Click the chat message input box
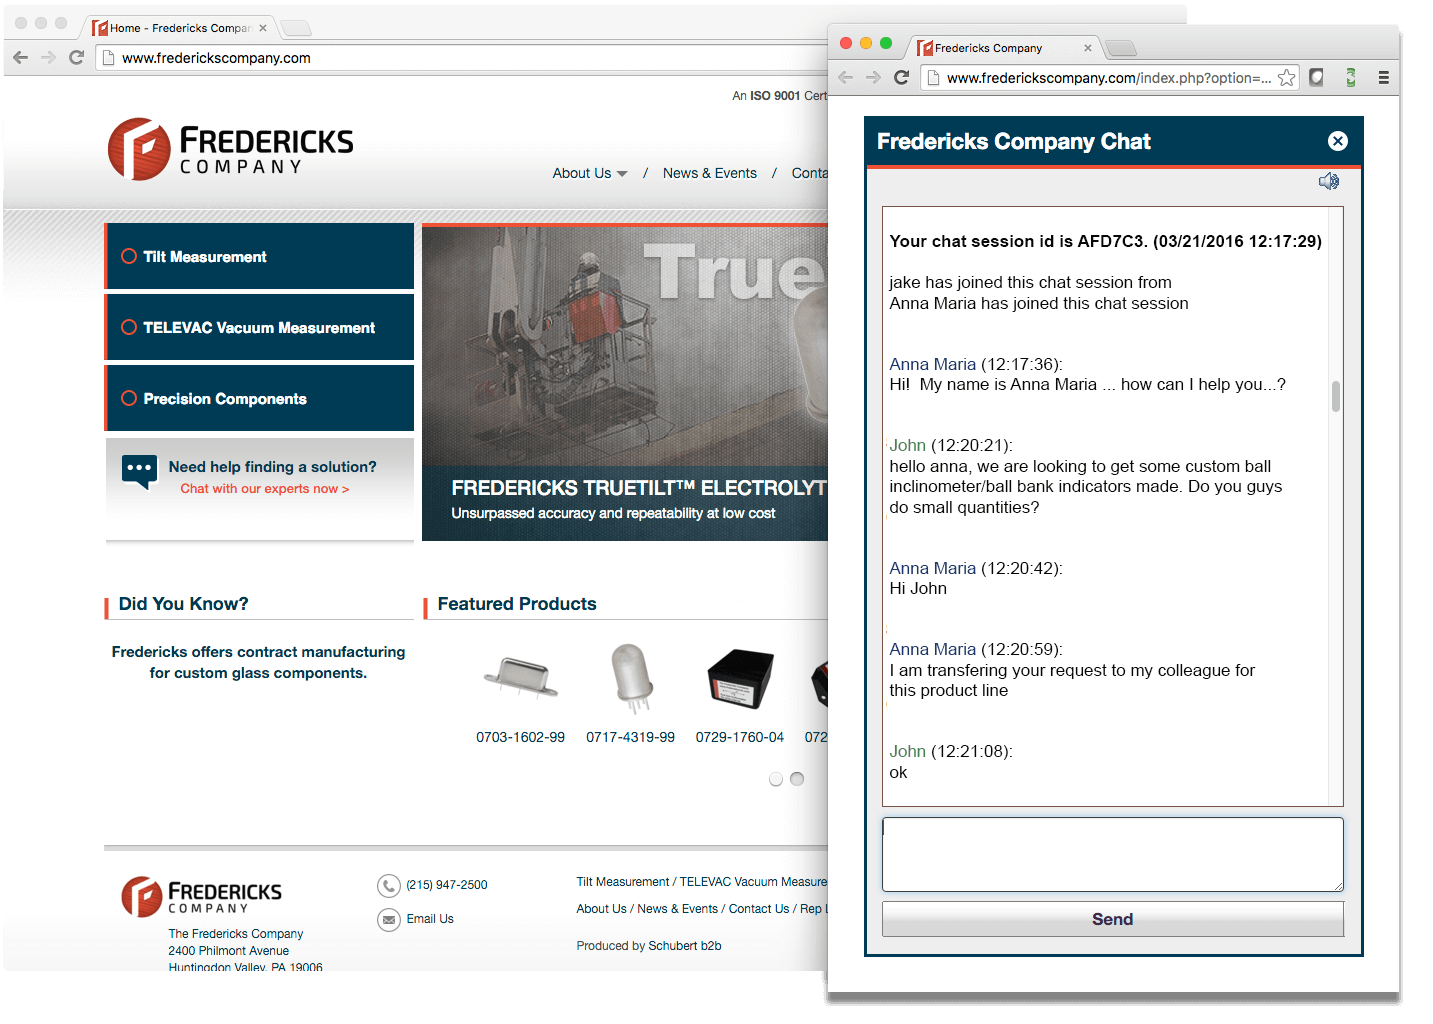Image resolution: width=1433 pixels, height=1024 pixels. pyautogui.click(x=1112, y=854)
